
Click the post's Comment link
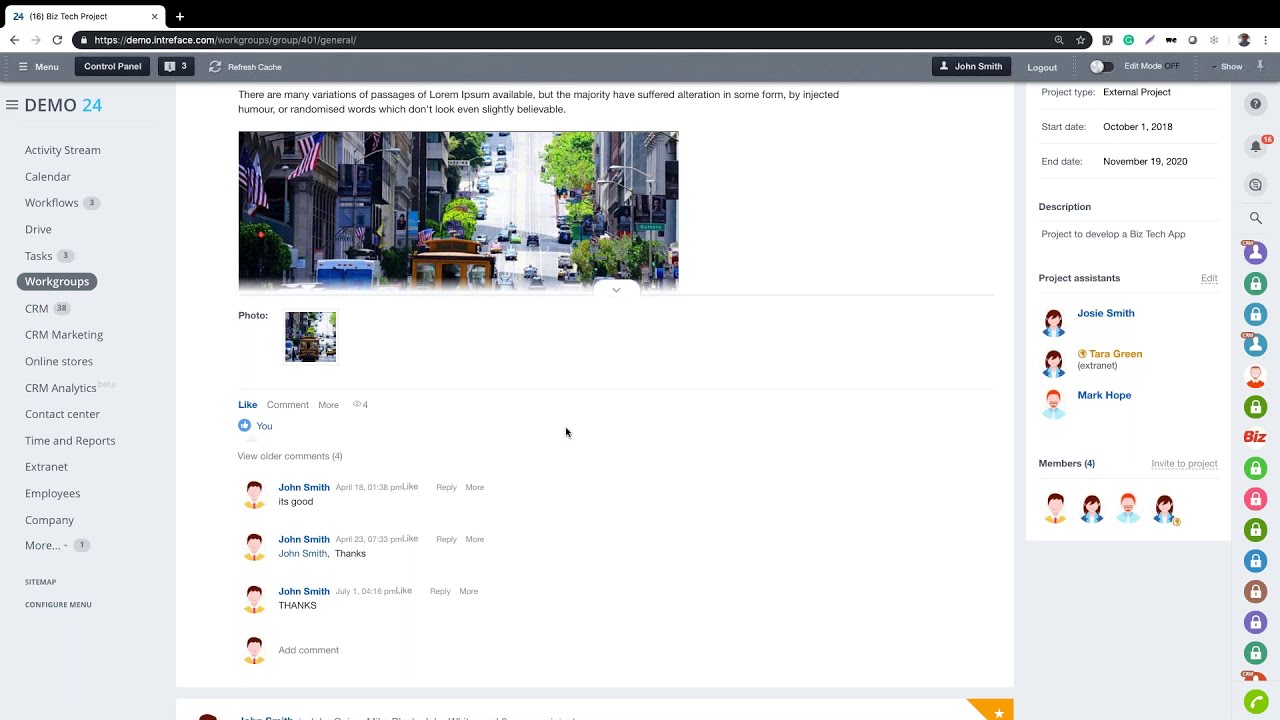coord(287,405)
